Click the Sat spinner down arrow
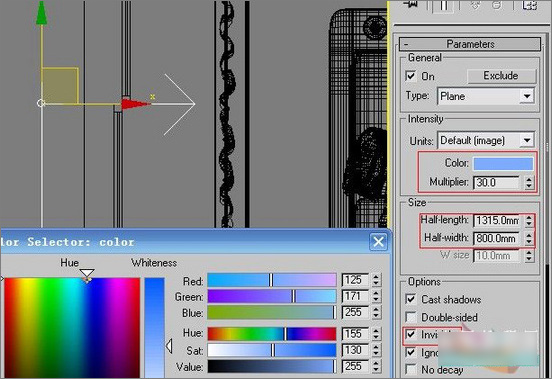Screen dimensions: 552x379 point(376,354)
